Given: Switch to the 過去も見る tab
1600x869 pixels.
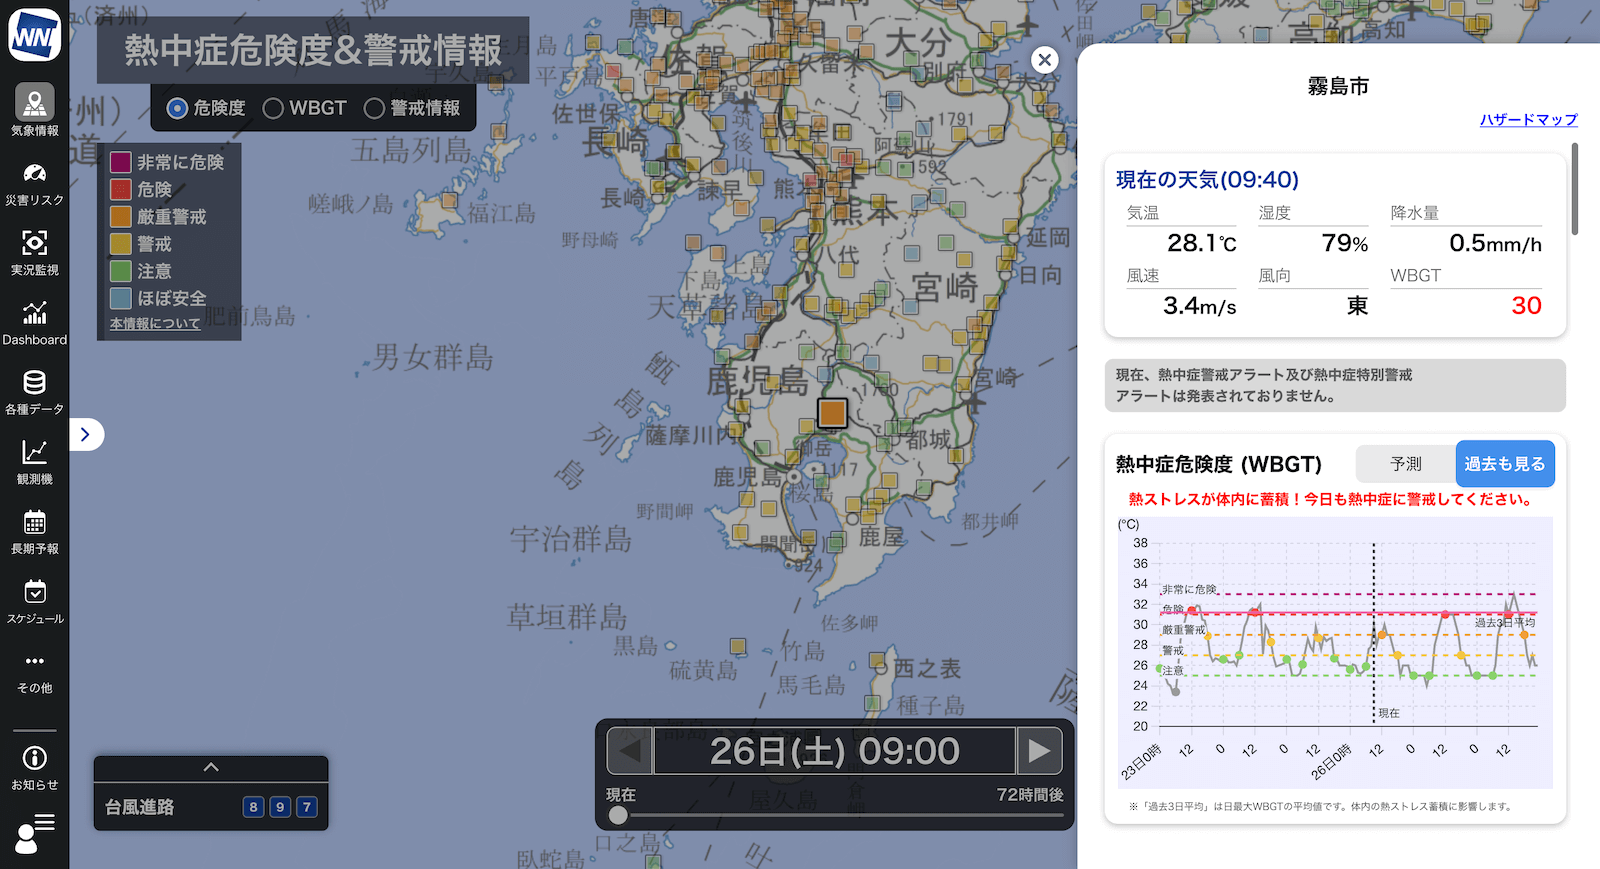Looking at the screenshot, I should [1504, 464].
